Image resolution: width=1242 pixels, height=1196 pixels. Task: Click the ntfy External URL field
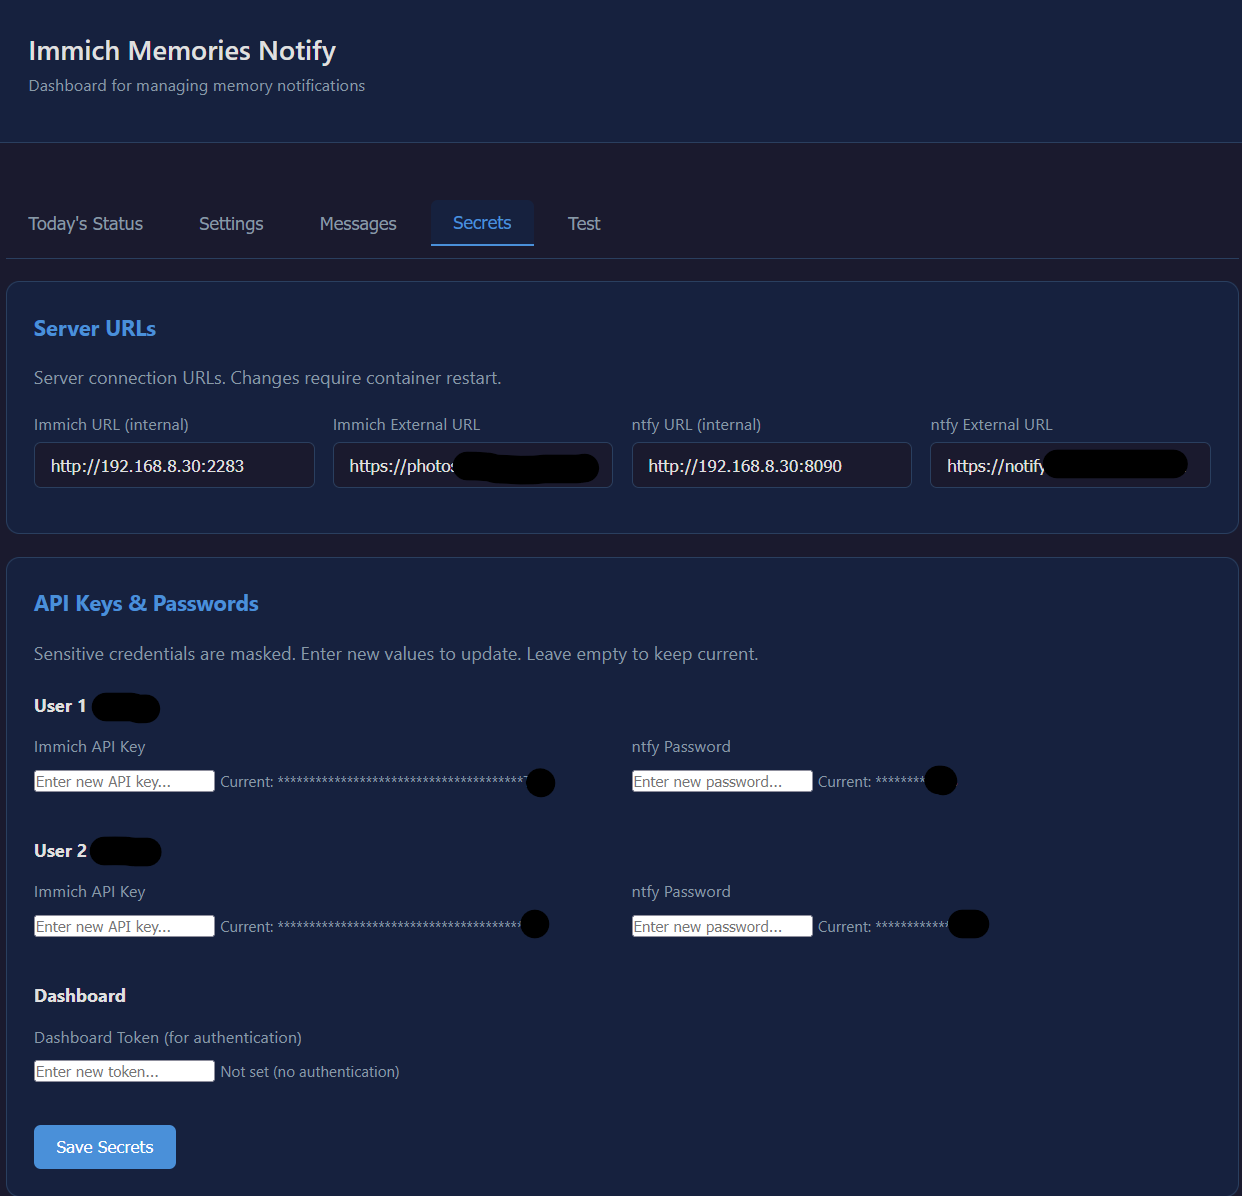tap(1070, 465)
